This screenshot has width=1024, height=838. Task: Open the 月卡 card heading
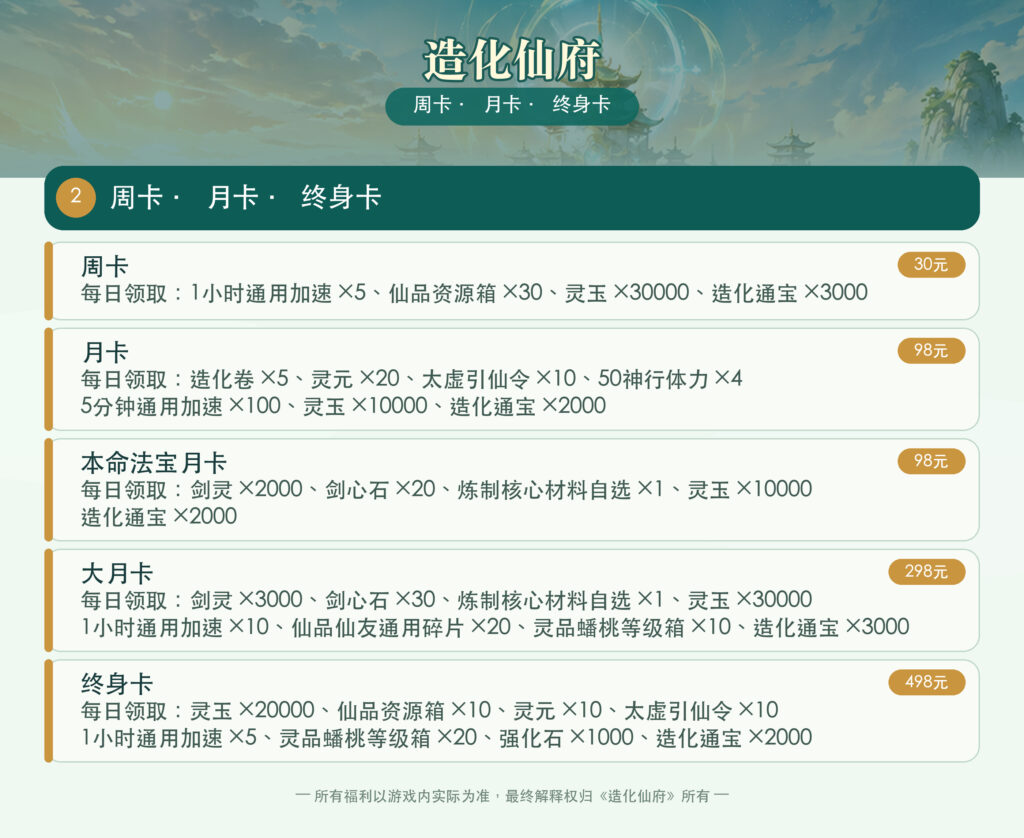pyautogui.click(x=104, y=353)
